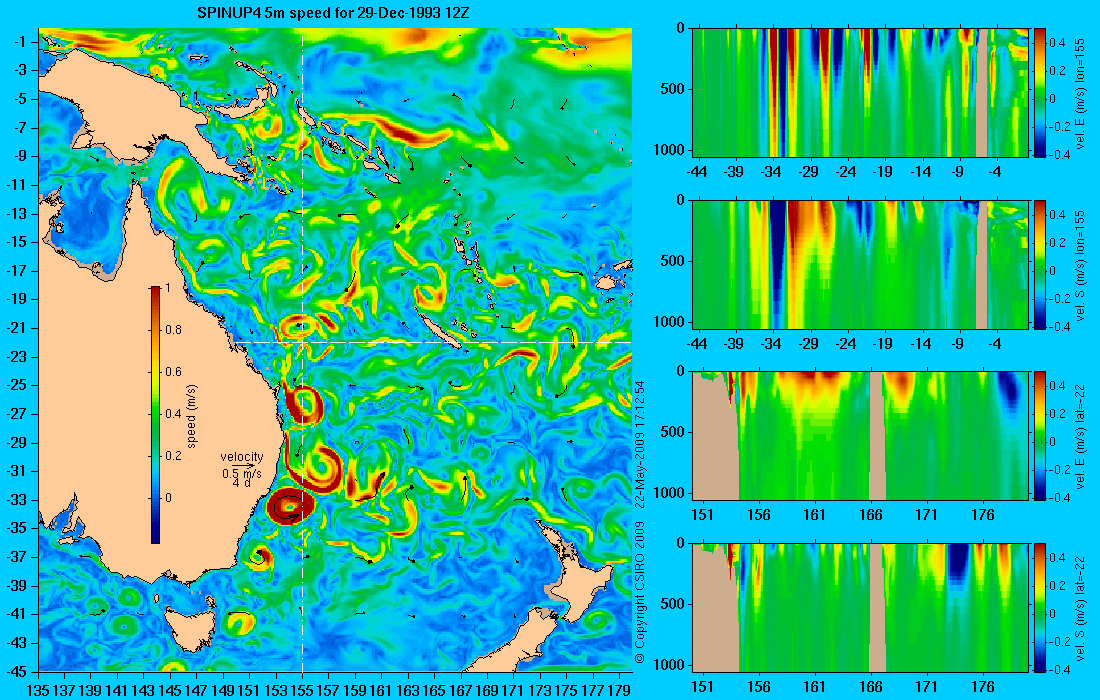Click the "4 d" text under the velocity arrow
This screenshot has height=700, width=1100.
click(x=242, y=483)
